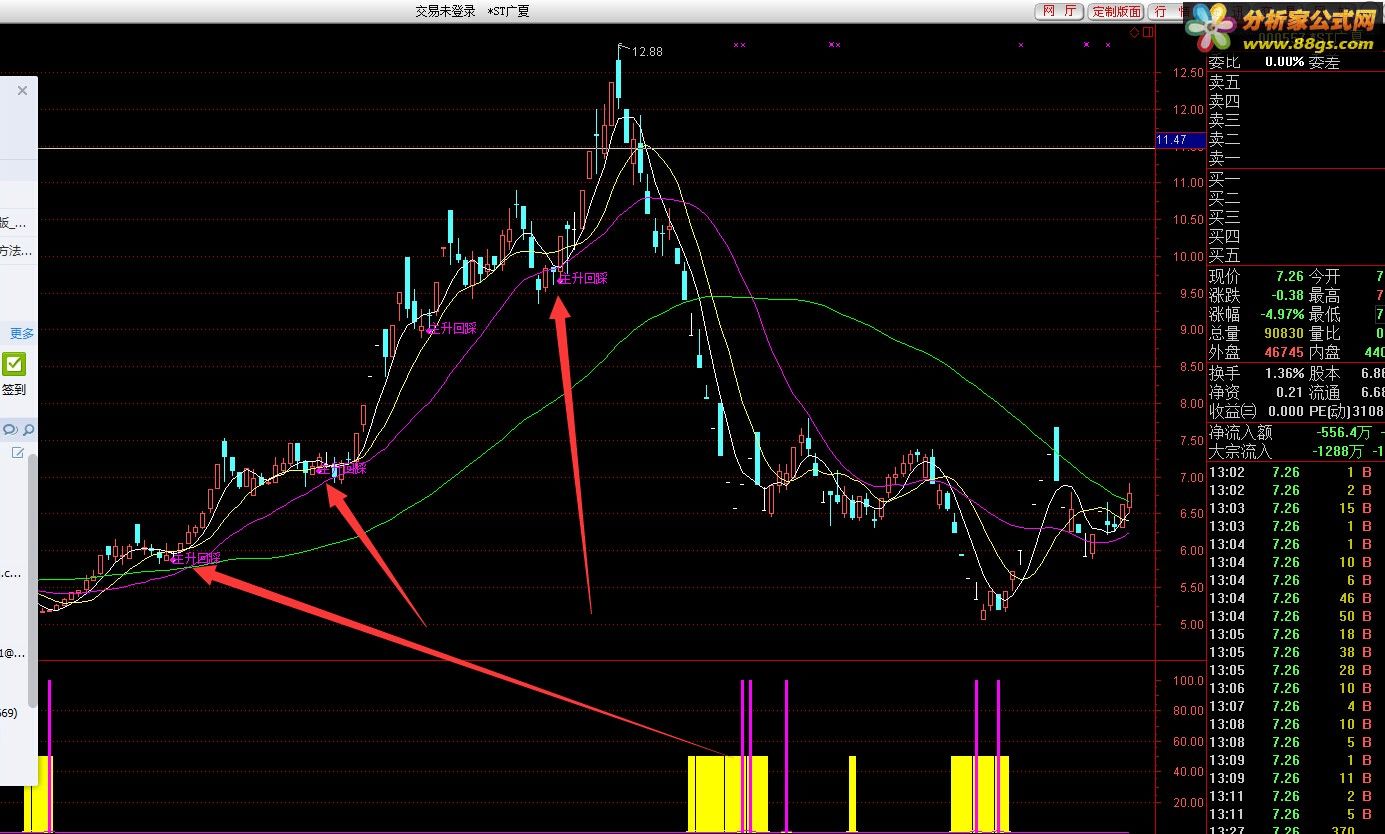The width and height of the screenshot is (1385, 834).
Task: Tick the green 签到 check icon
Action: tap(14, 364)
